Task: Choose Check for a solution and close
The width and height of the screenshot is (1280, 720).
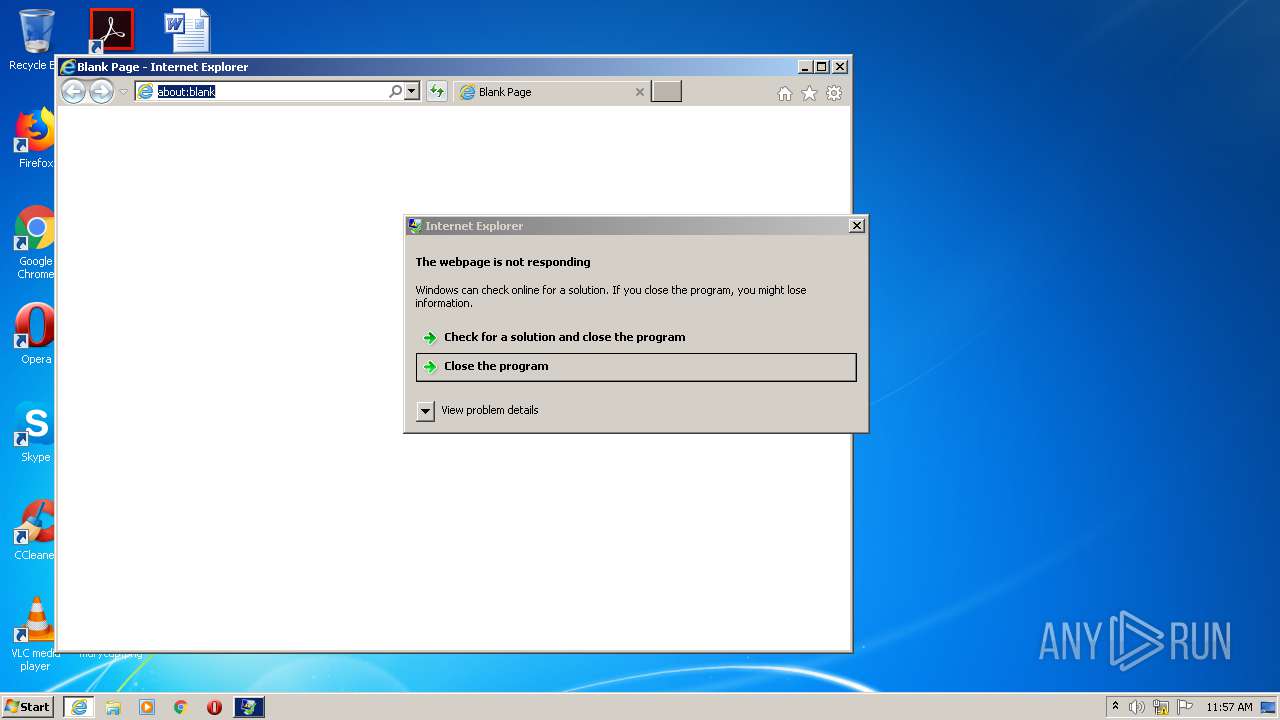Action: pos(636,338)
